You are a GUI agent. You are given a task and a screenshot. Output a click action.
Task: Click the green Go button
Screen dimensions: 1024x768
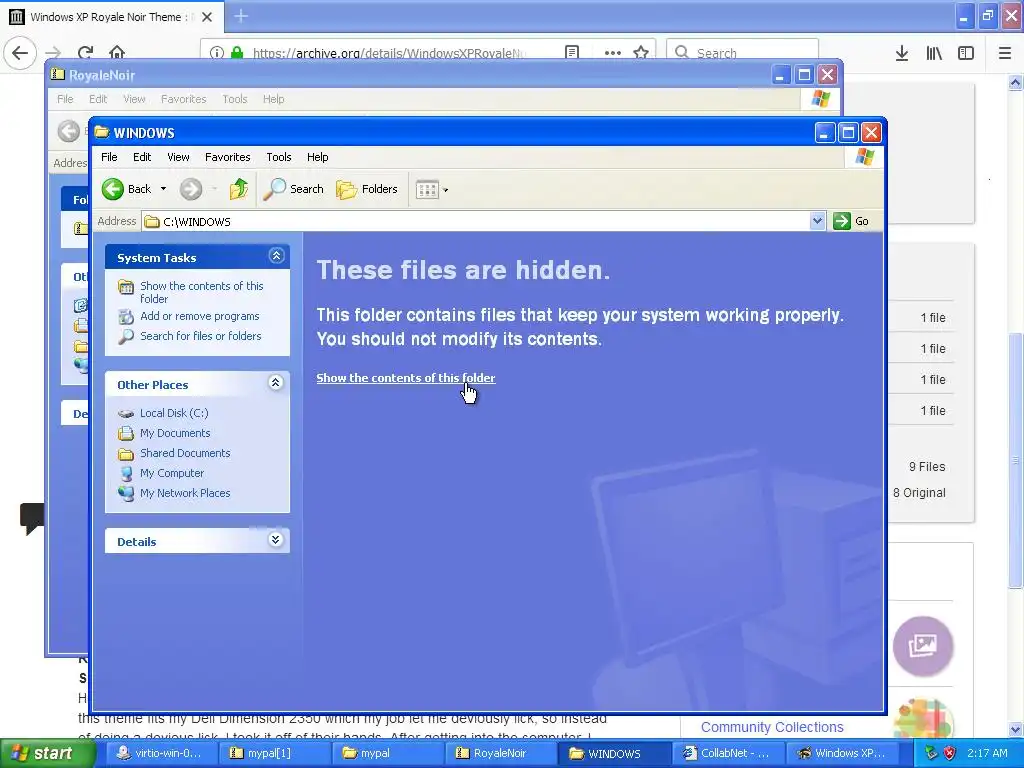point(851,221)
